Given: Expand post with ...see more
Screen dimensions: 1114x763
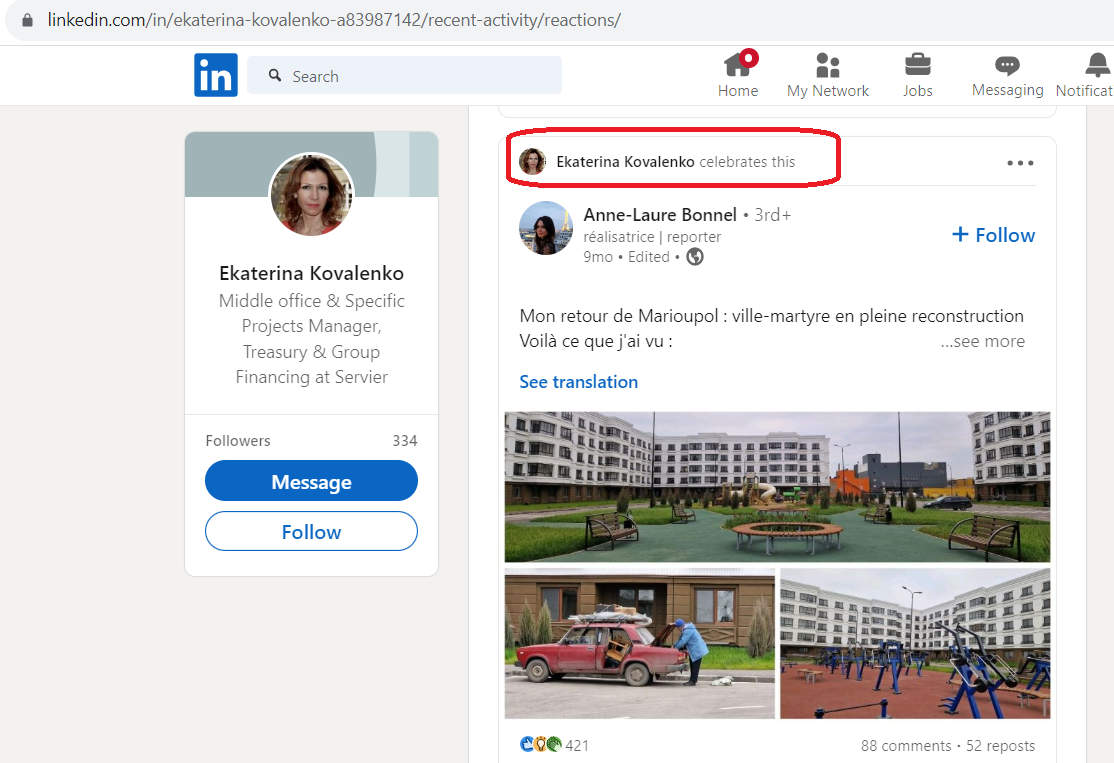Looking at the screenshot, I should pos(983,341).
